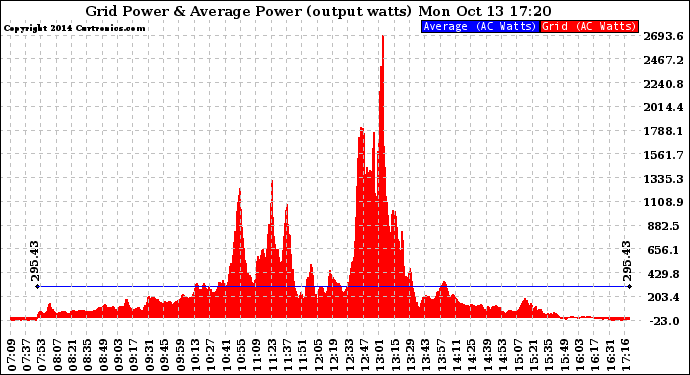Click the left endpoint marker of average line
The height and width of the screenshot is (375, 690).
click(38, 287)
